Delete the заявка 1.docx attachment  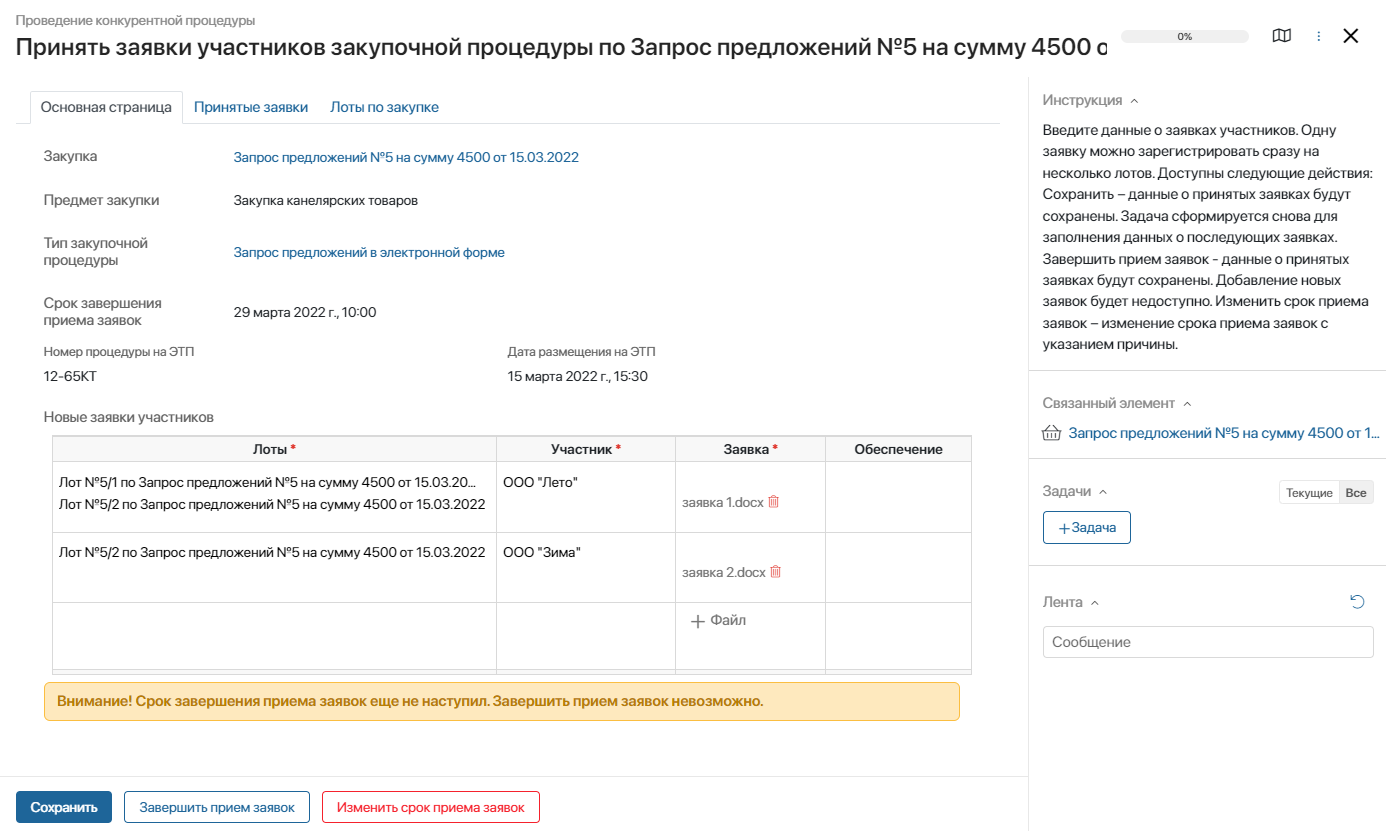773,502
